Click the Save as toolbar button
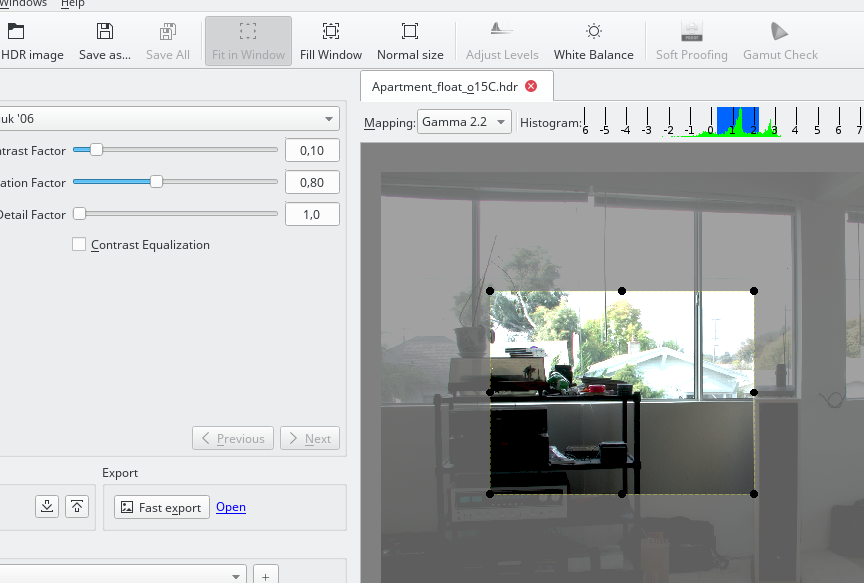 click(x=105, y=41)
